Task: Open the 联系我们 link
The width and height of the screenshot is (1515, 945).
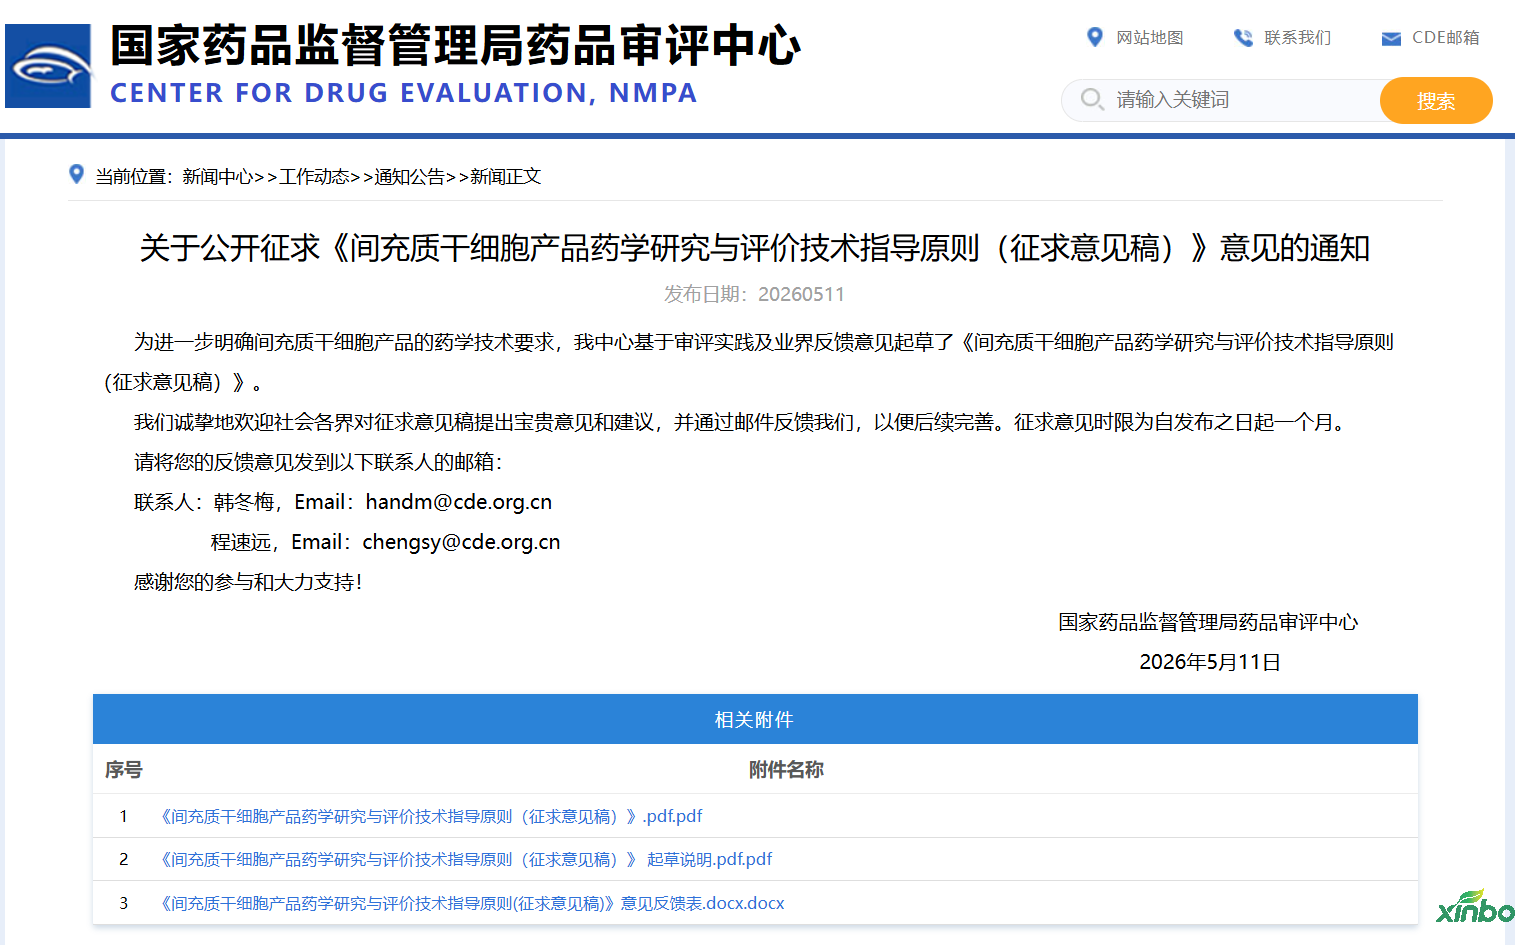Action: tap(1297, 37)
